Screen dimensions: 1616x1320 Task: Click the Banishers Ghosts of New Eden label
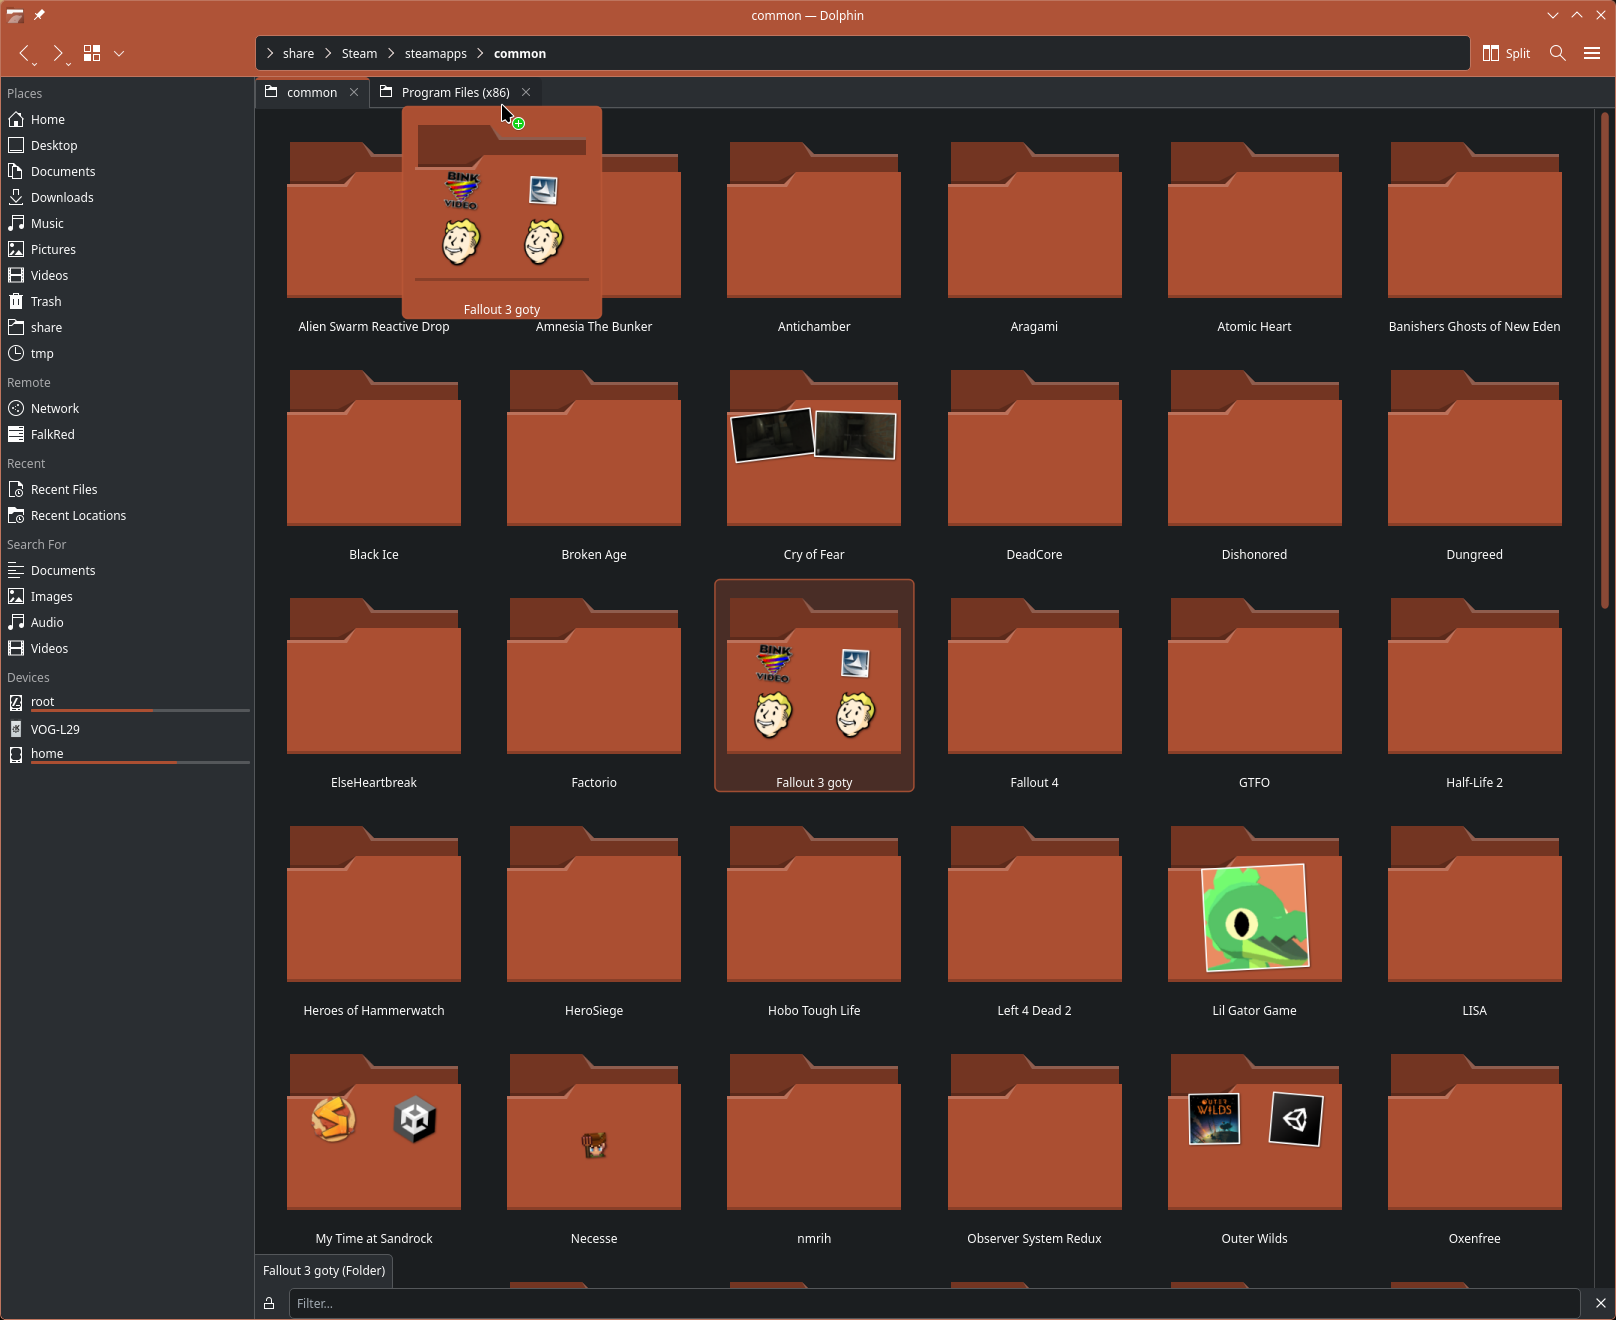(x=1474, y=327)
